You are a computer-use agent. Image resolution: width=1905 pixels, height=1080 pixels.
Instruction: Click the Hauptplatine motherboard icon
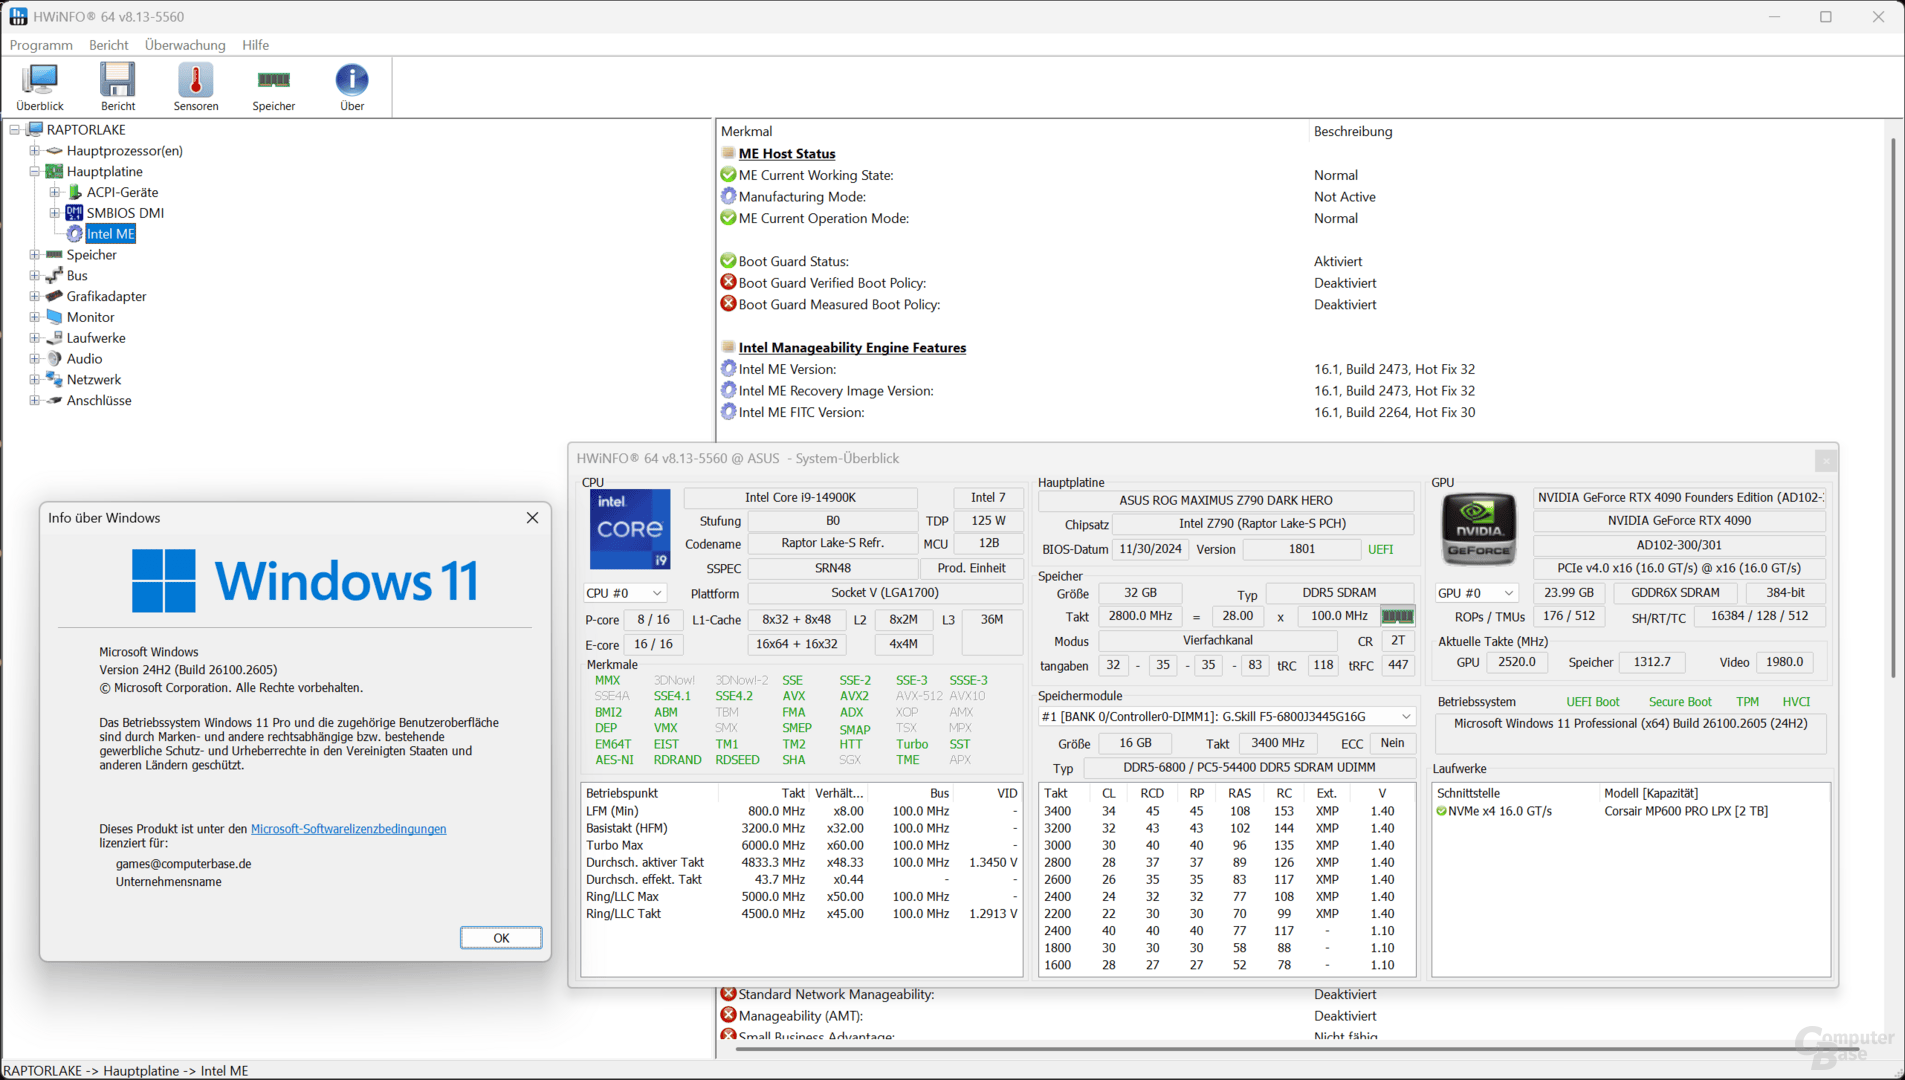coord(55,172)
